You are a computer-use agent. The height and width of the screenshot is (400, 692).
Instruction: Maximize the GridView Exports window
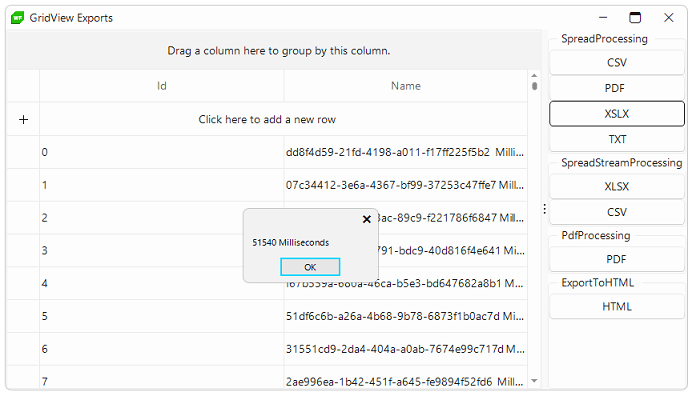coord(635,18)
